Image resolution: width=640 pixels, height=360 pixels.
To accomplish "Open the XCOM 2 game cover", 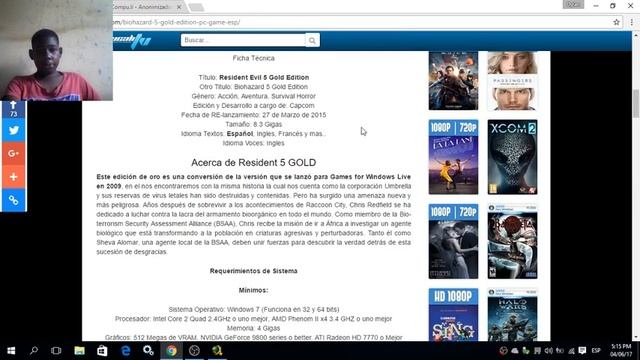I will 512,157.
